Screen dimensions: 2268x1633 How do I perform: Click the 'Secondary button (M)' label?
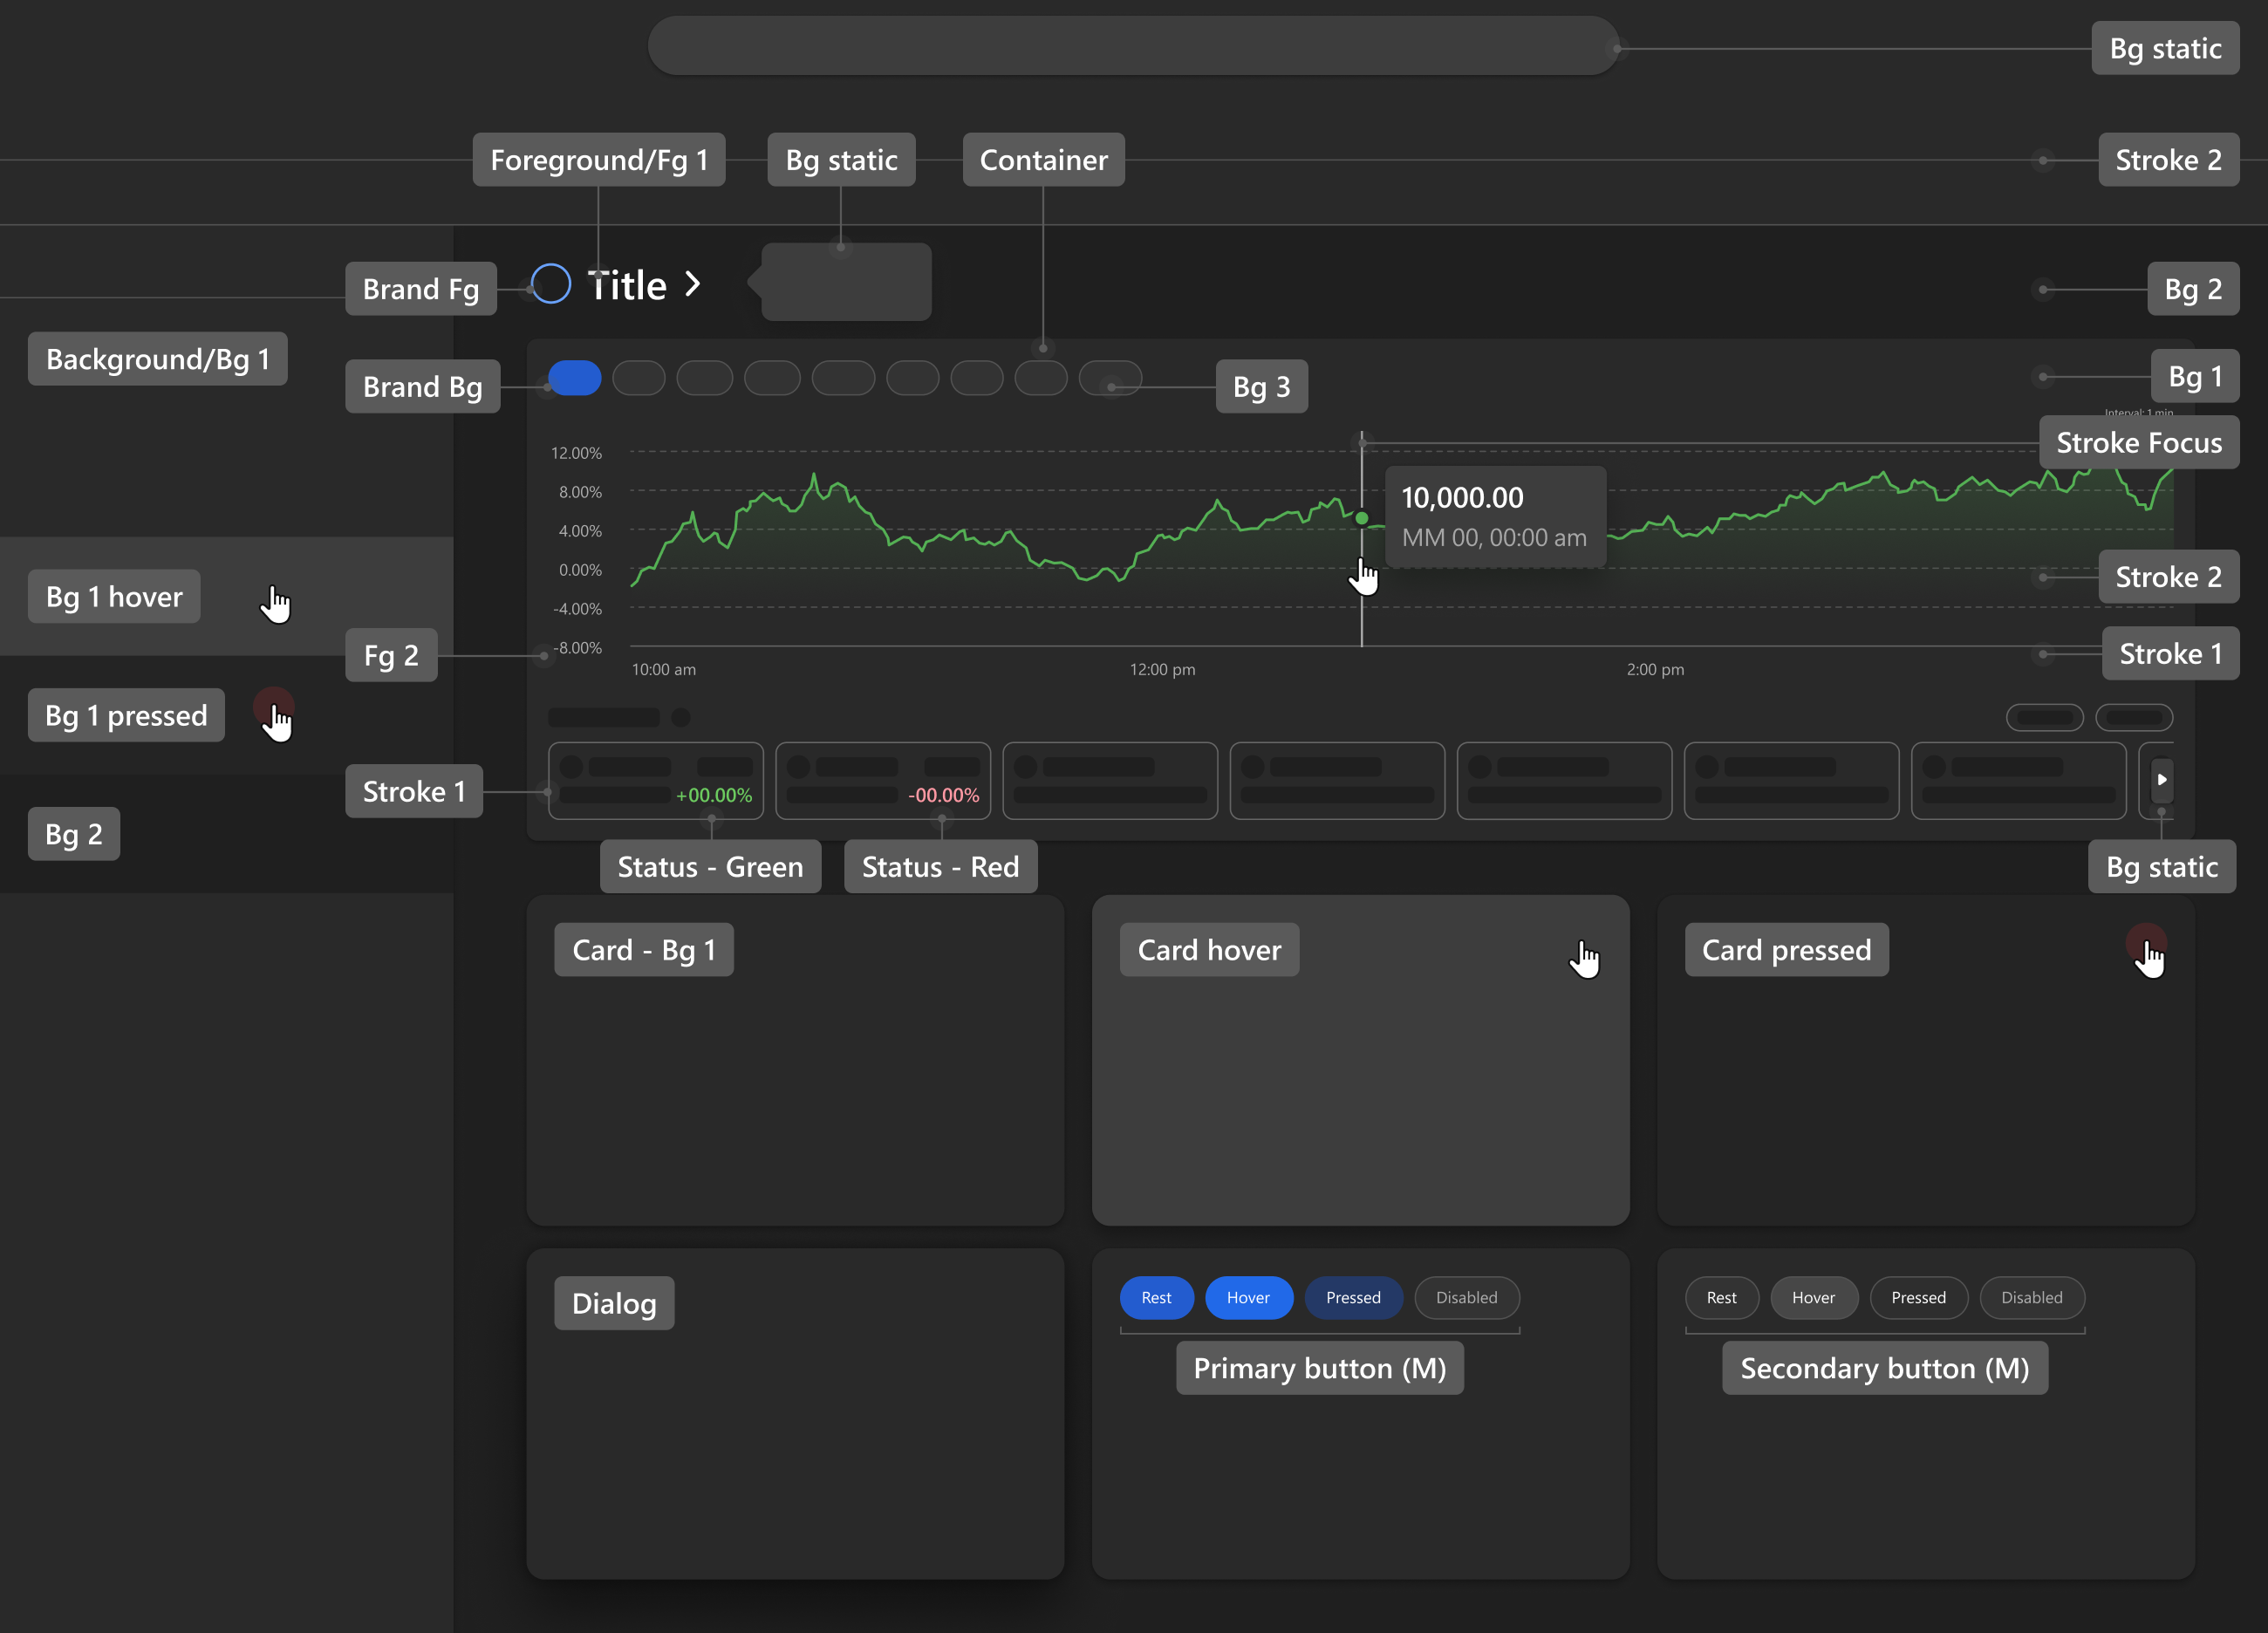click(x=1885, y=1368)
